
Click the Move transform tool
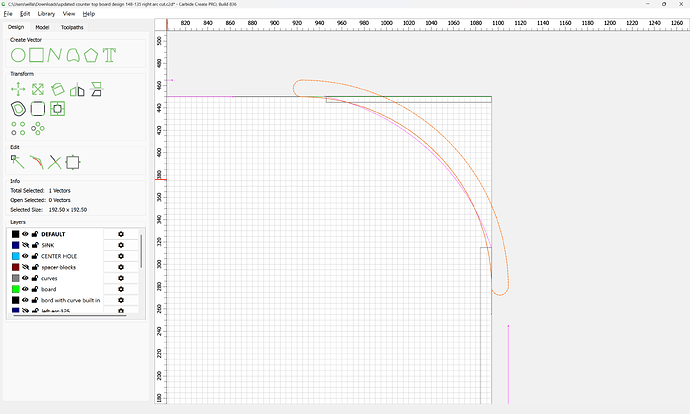click(17, 90)
